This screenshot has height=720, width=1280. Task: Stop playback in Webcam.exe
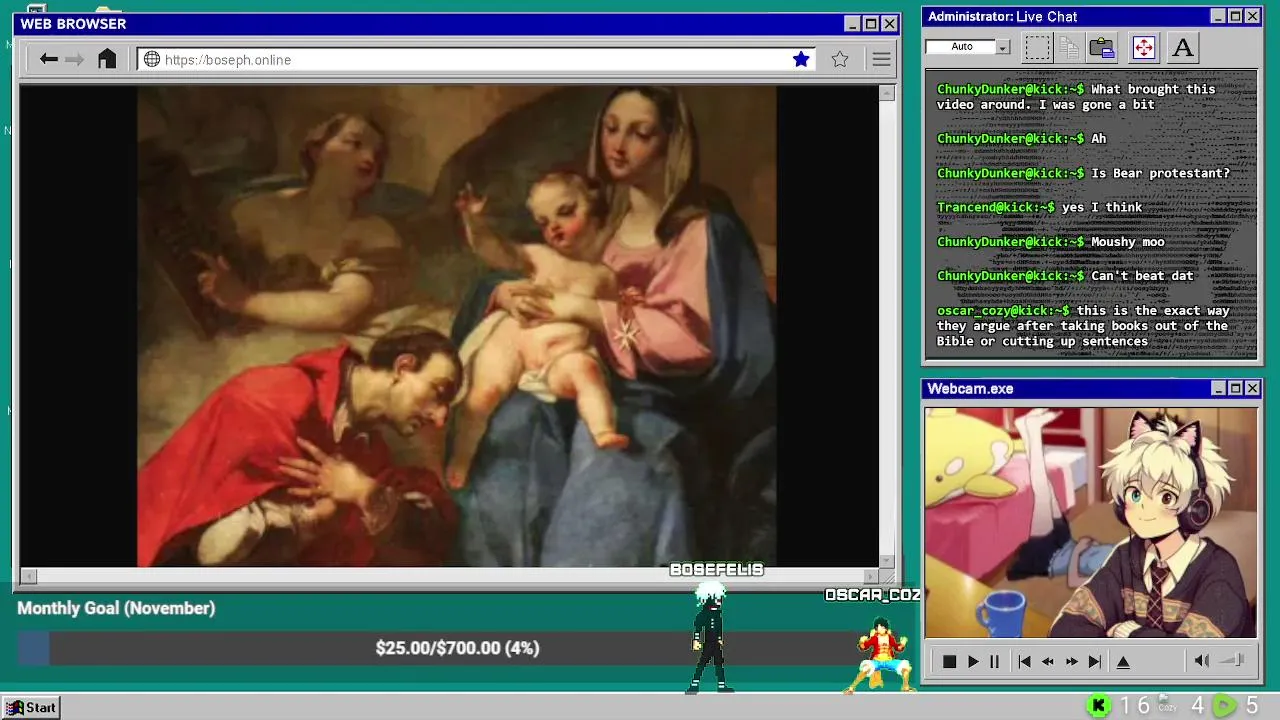click(949, 661)
